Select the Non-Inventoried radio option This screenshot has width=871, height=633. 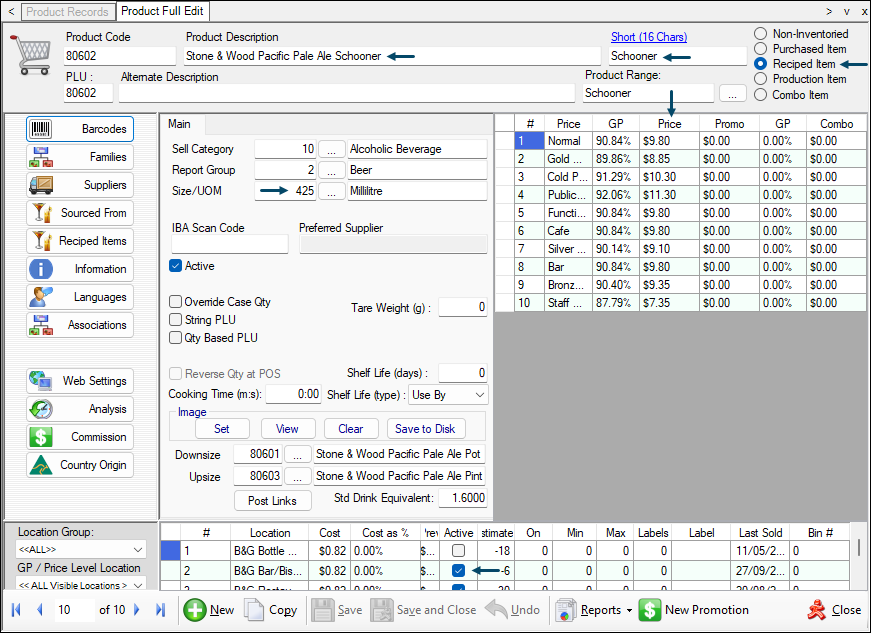760,34
